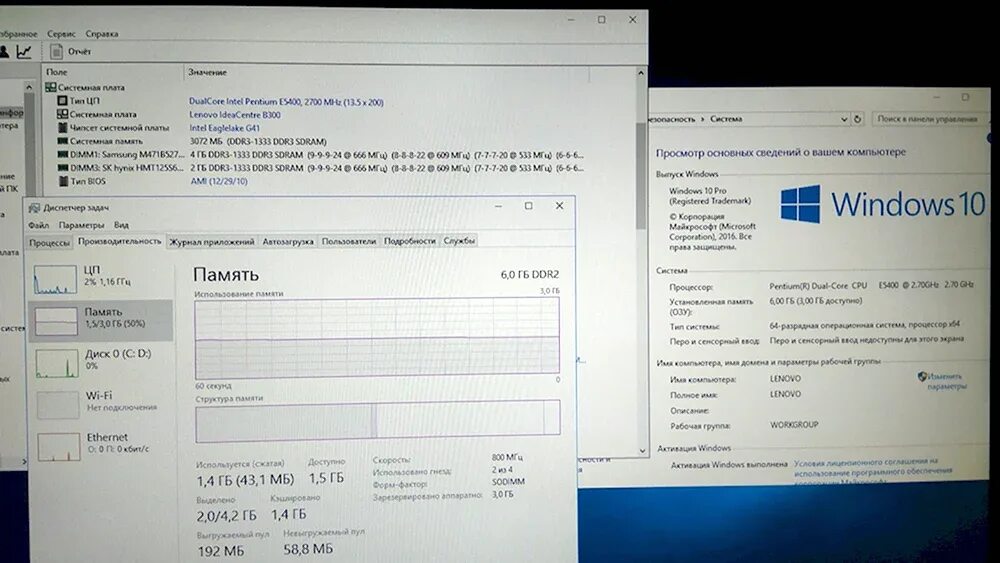Switch to the Автозагрузка tab

[288, 242]
